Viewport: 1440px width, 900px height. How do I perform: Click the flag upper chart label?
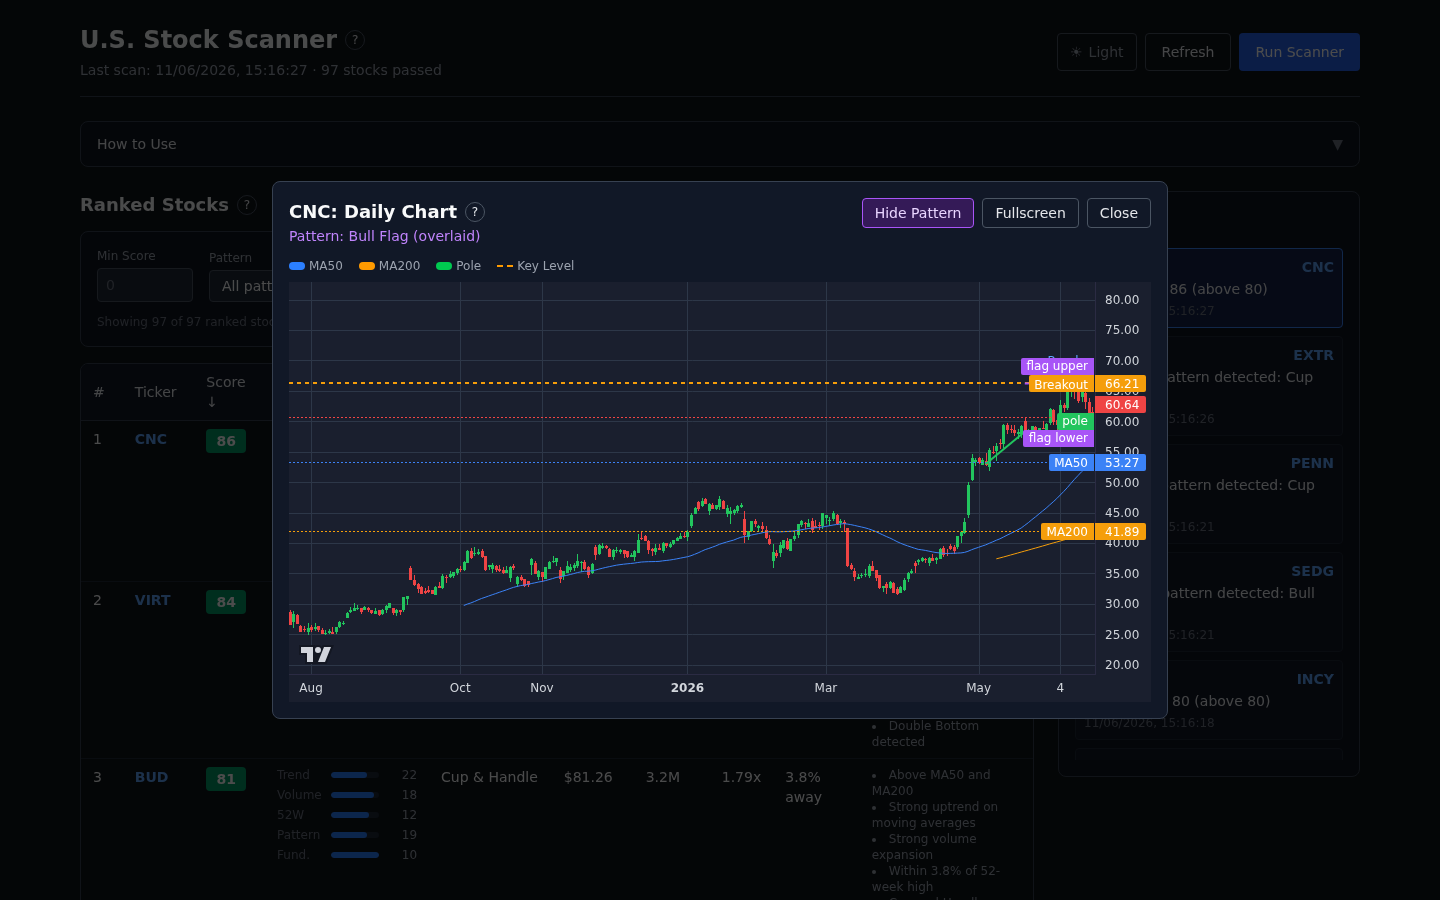[x=1057, y=366]
